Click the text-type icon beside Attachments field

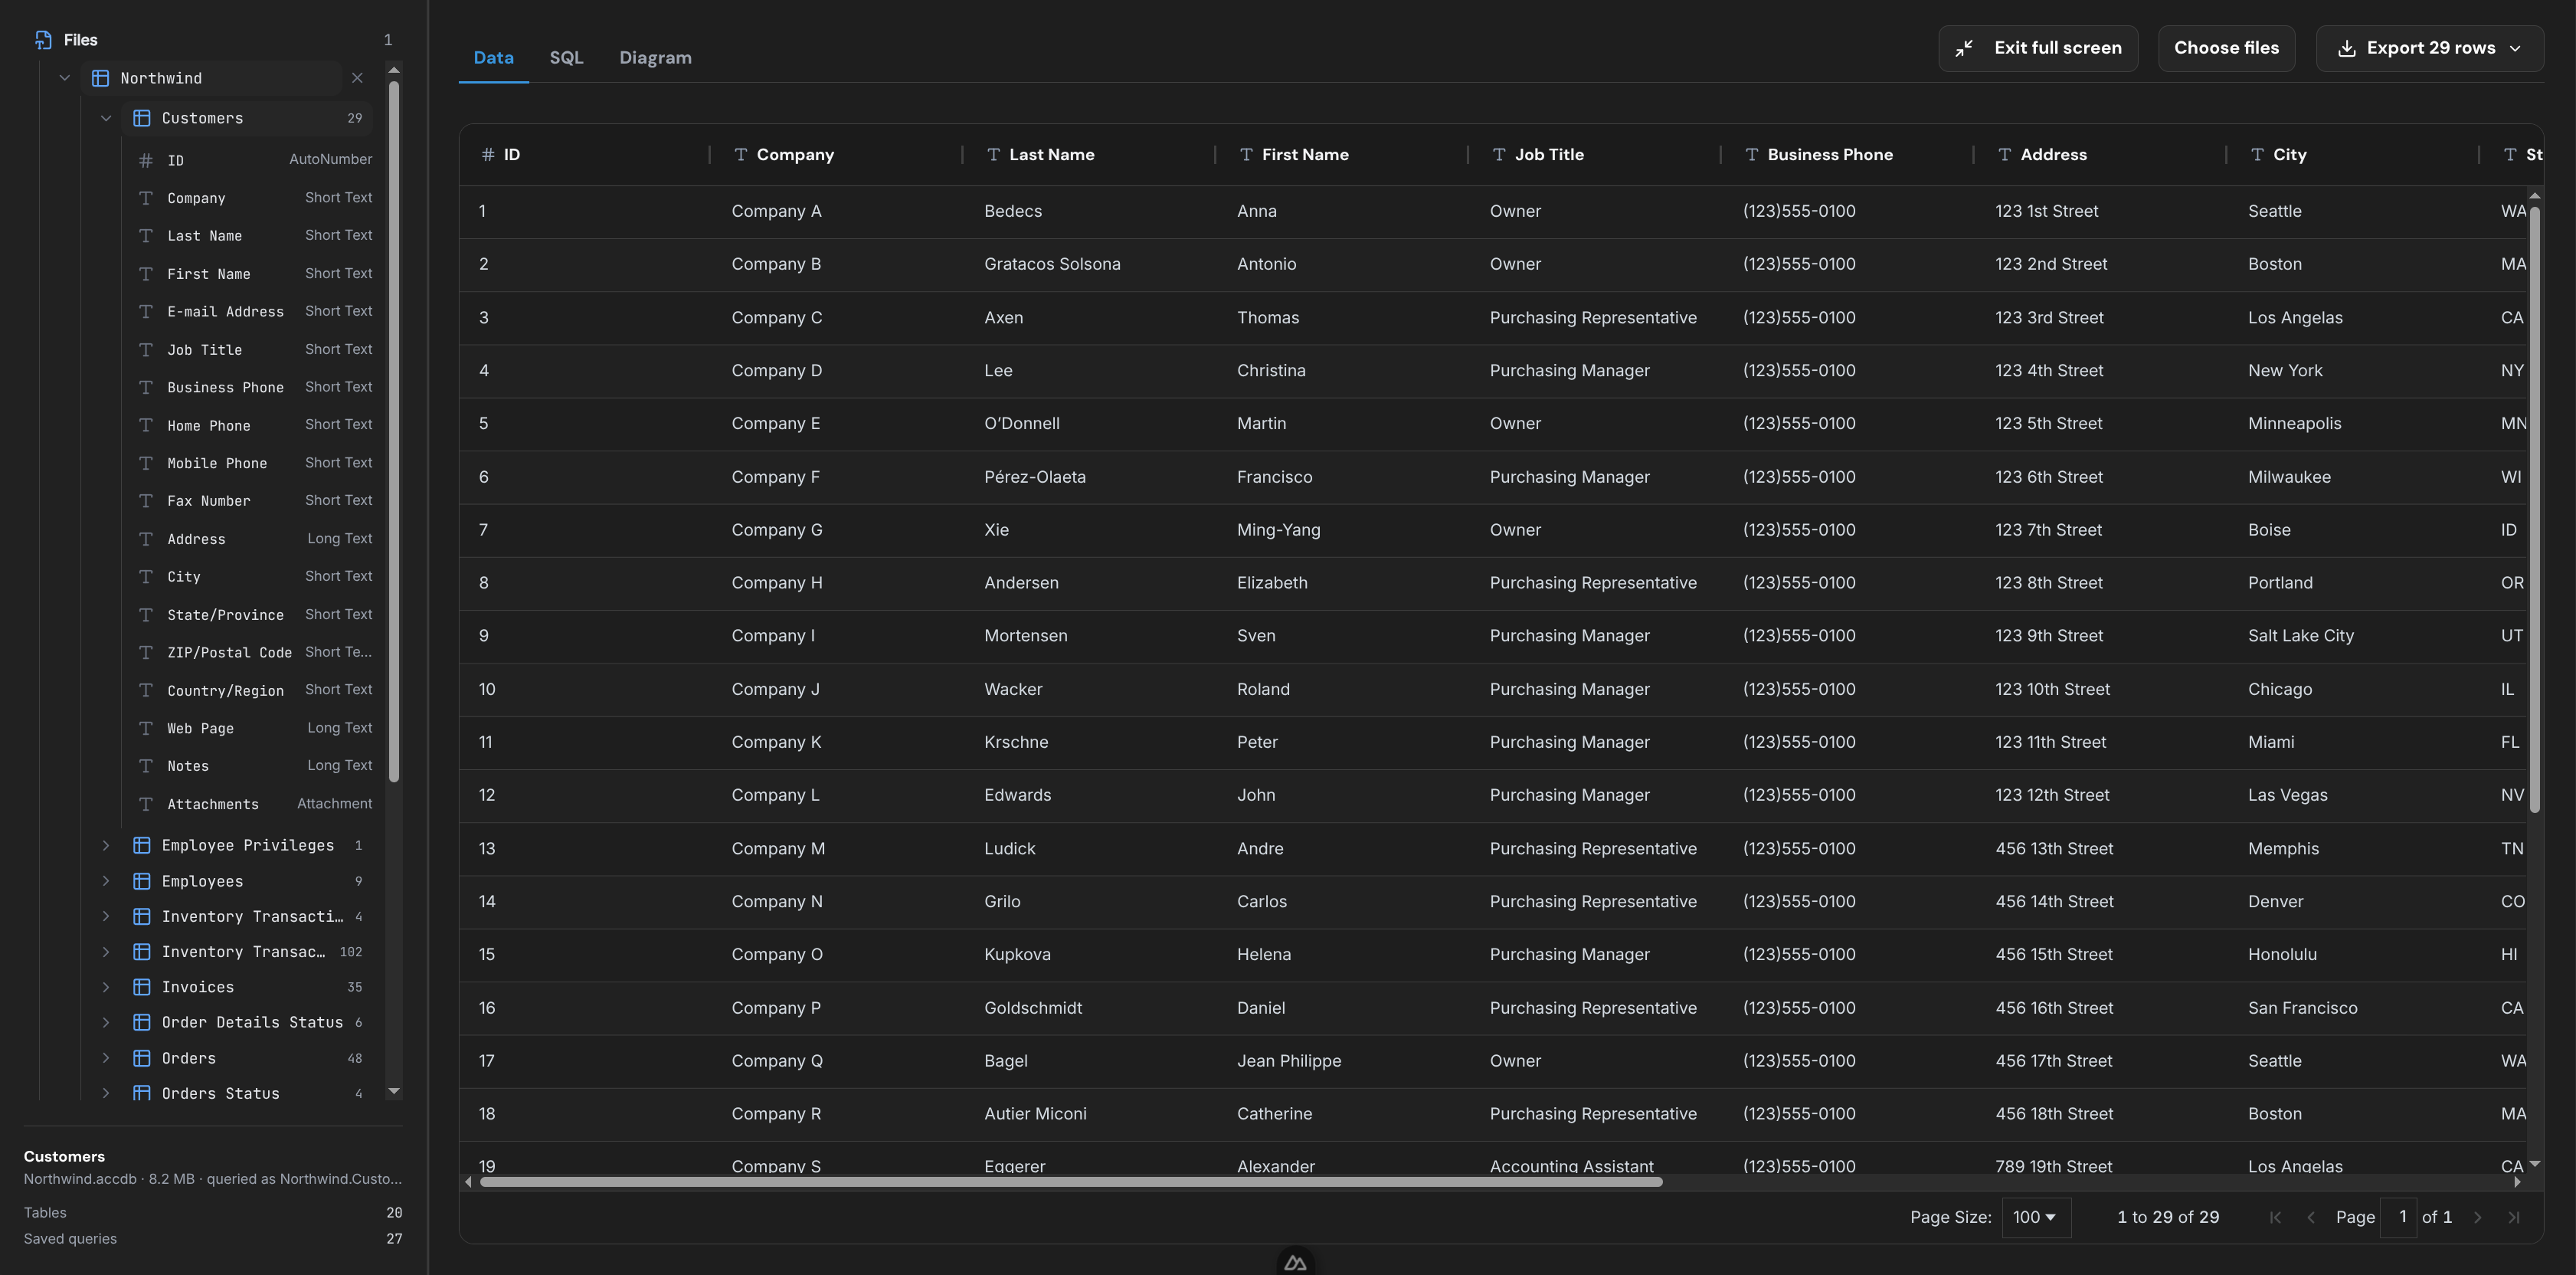(x=146, y=804)
